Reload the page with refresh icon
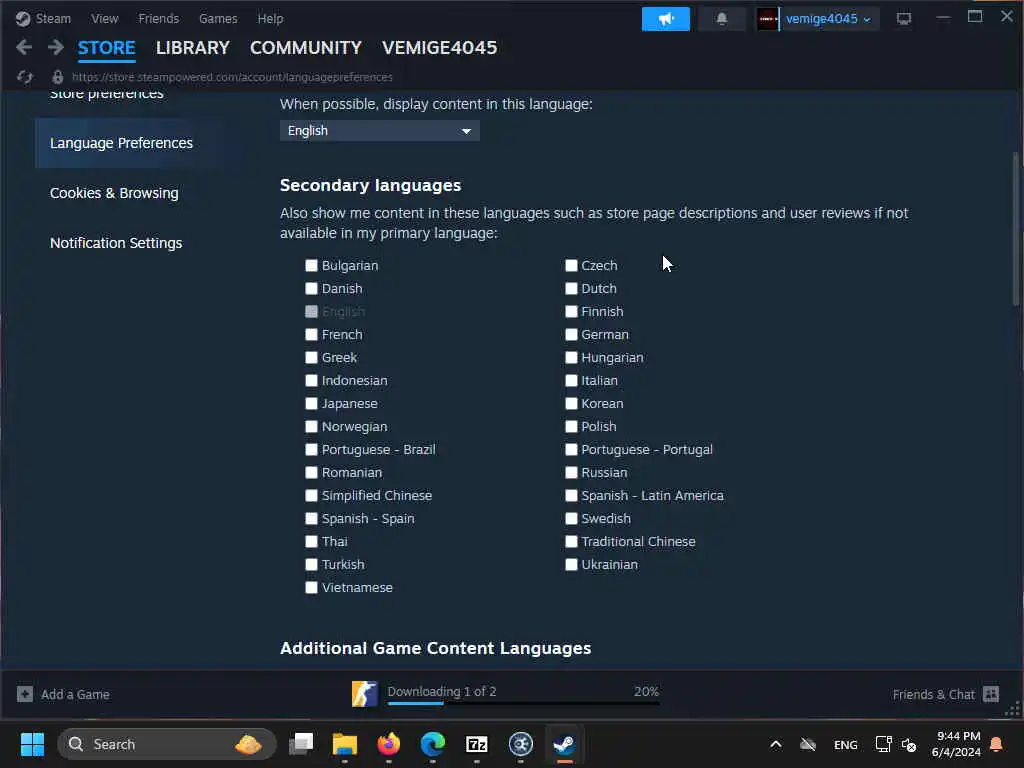Viewport: 1024px width, 768px height. (25, 77)
